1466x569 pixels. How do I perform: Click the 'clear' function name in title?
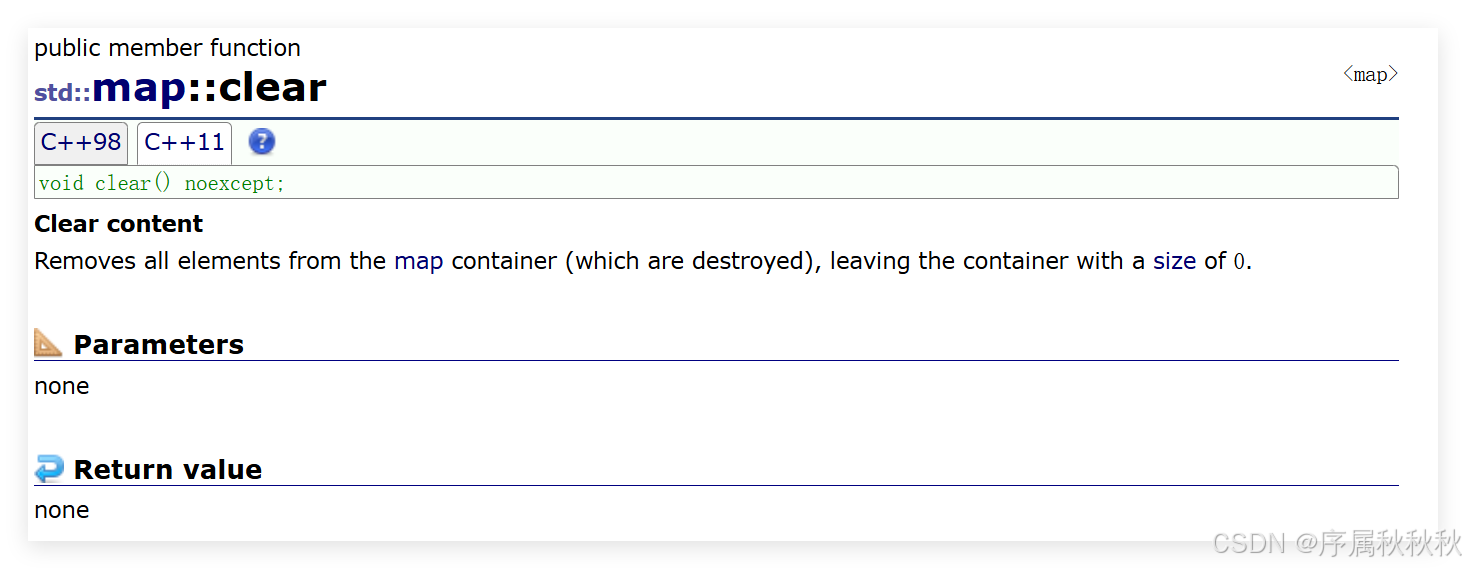click(x=272, y=88)
